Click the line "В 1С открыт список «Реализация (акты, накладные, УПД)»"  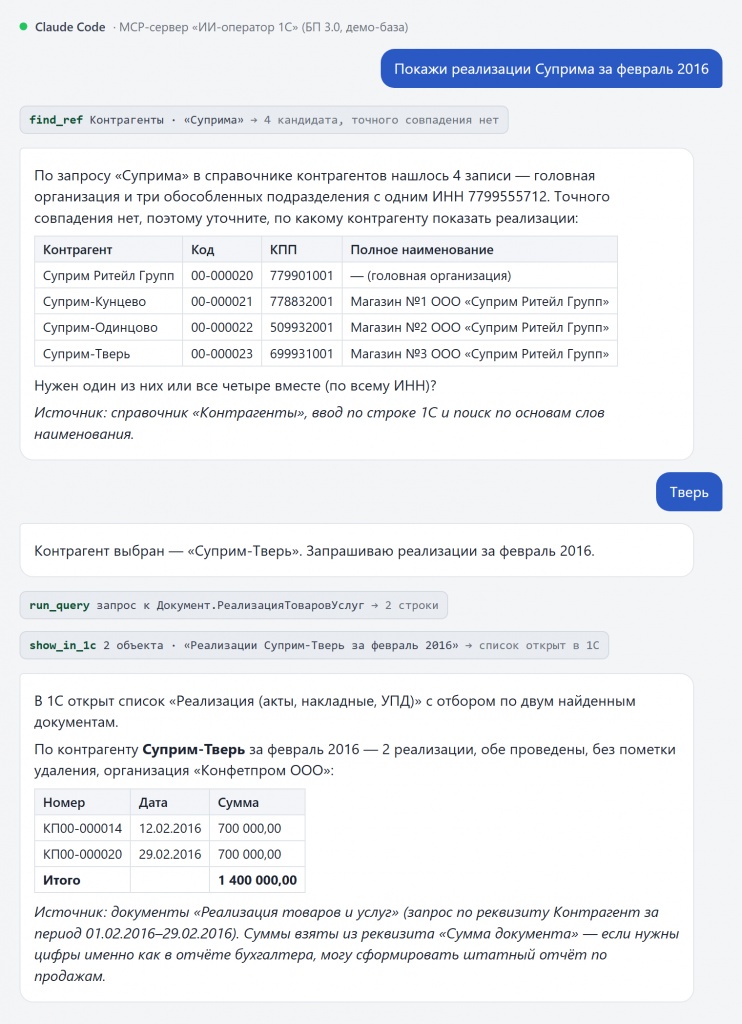coord(334,712)
